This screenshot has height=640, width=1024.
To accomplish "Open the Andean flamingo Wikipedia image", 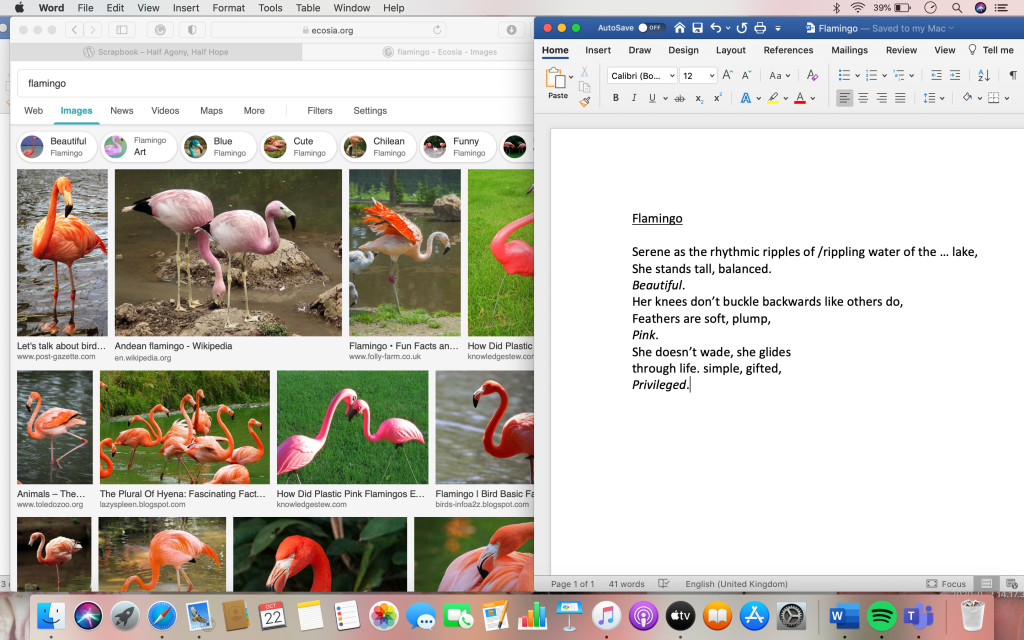I will (x=228, y=252).
